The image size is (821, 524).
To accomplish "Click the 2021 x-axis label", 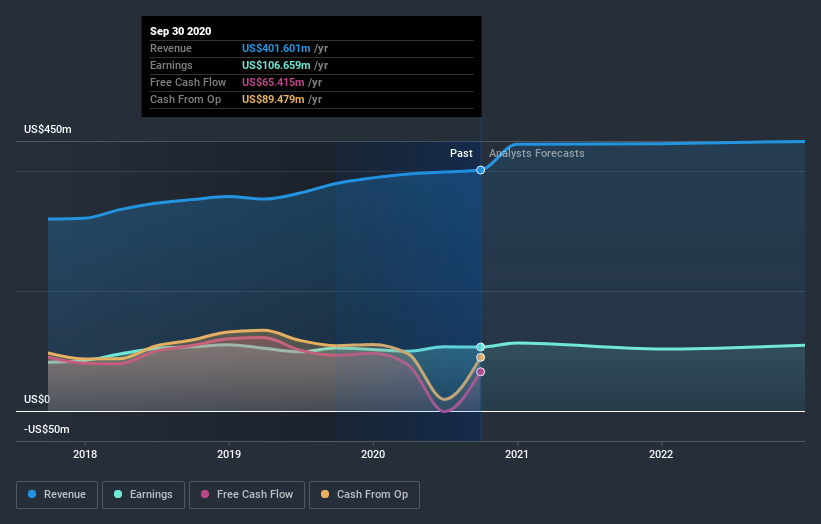I will tap(517, 454).
